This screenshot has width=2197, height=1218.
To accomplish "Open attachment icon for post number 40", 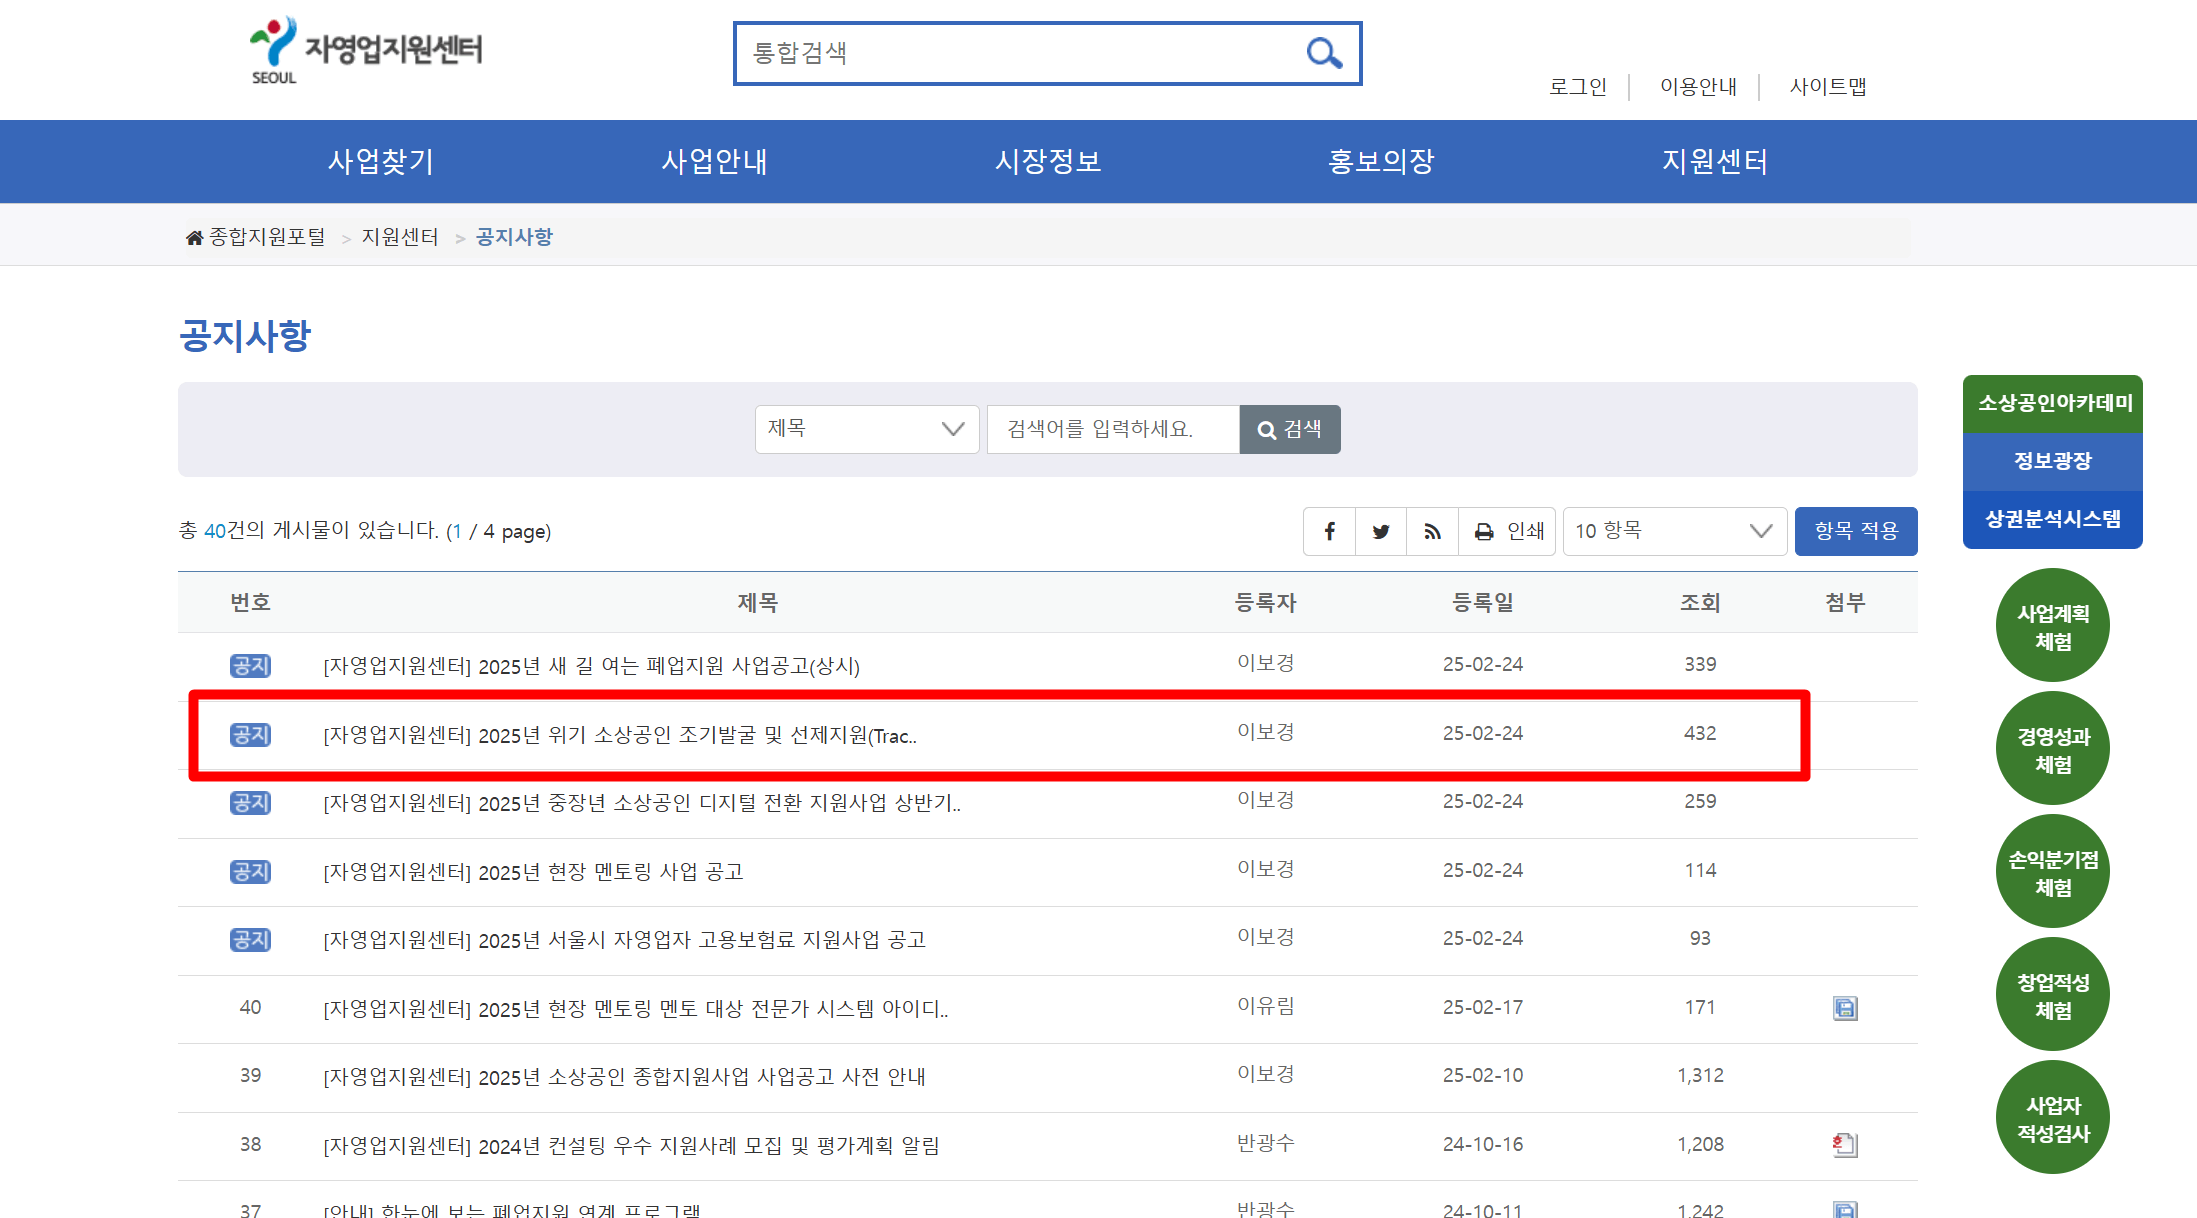I will pyautogui.click(x=1844, y=1008).
